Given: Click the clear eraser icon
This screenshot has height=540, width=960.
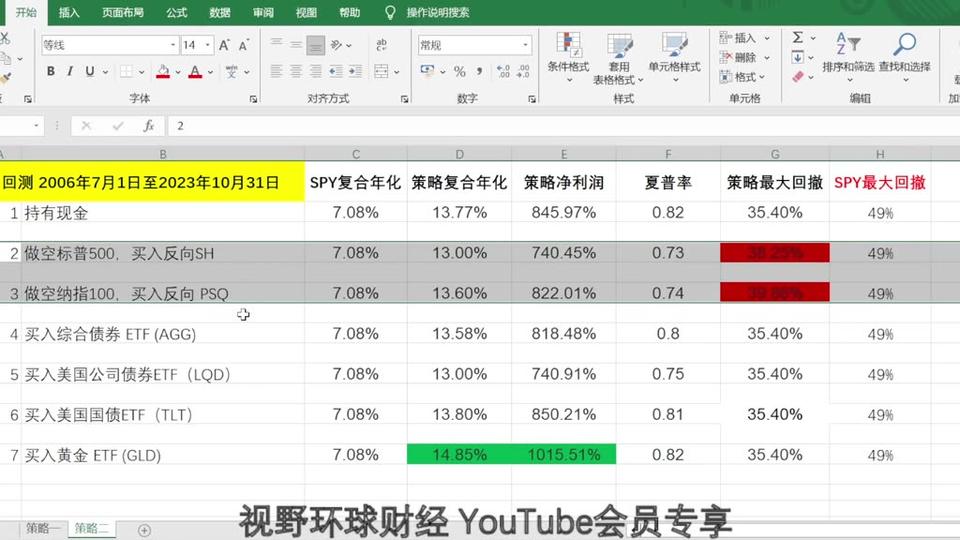Looking at the screenshot, I should 797,77.
